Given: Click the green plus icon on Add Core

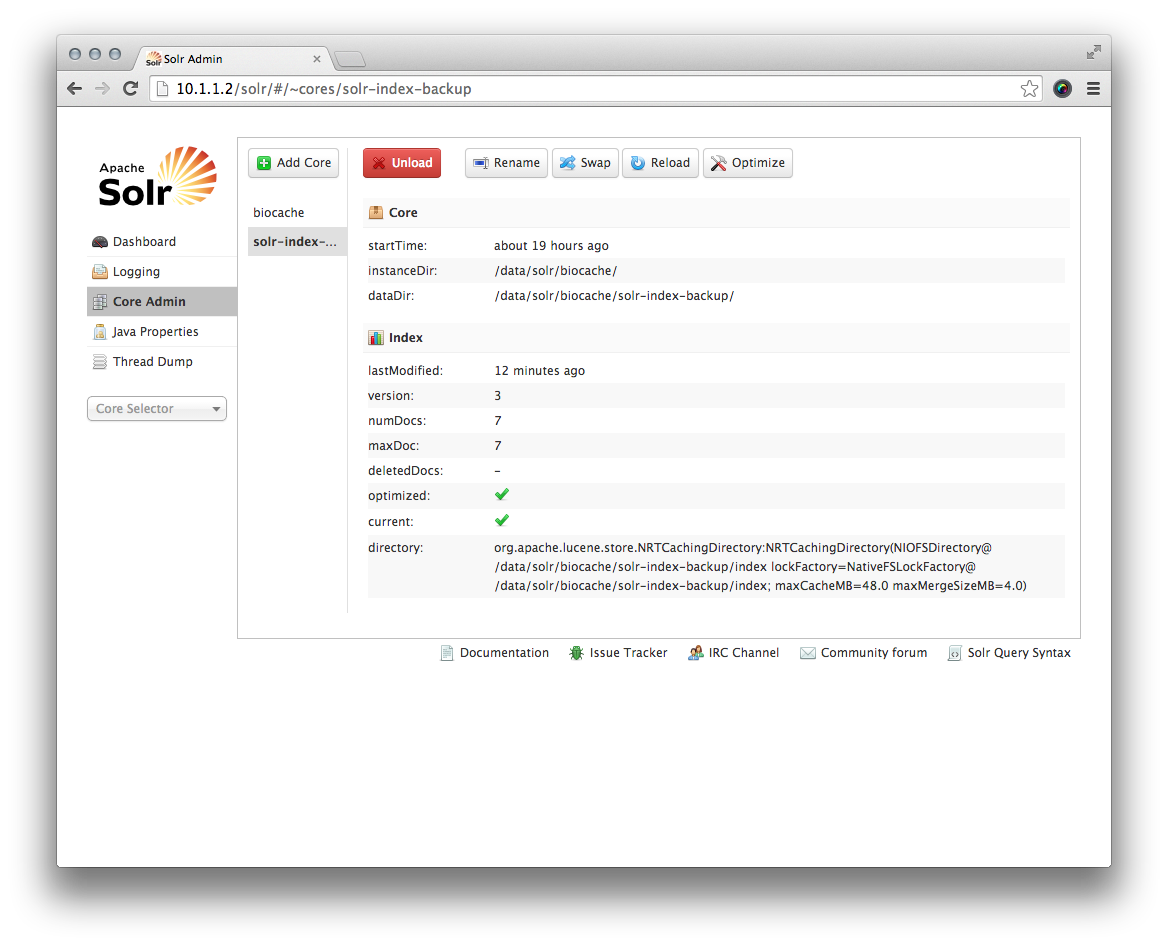Looking at the screenshot, I should pos(264,163).
